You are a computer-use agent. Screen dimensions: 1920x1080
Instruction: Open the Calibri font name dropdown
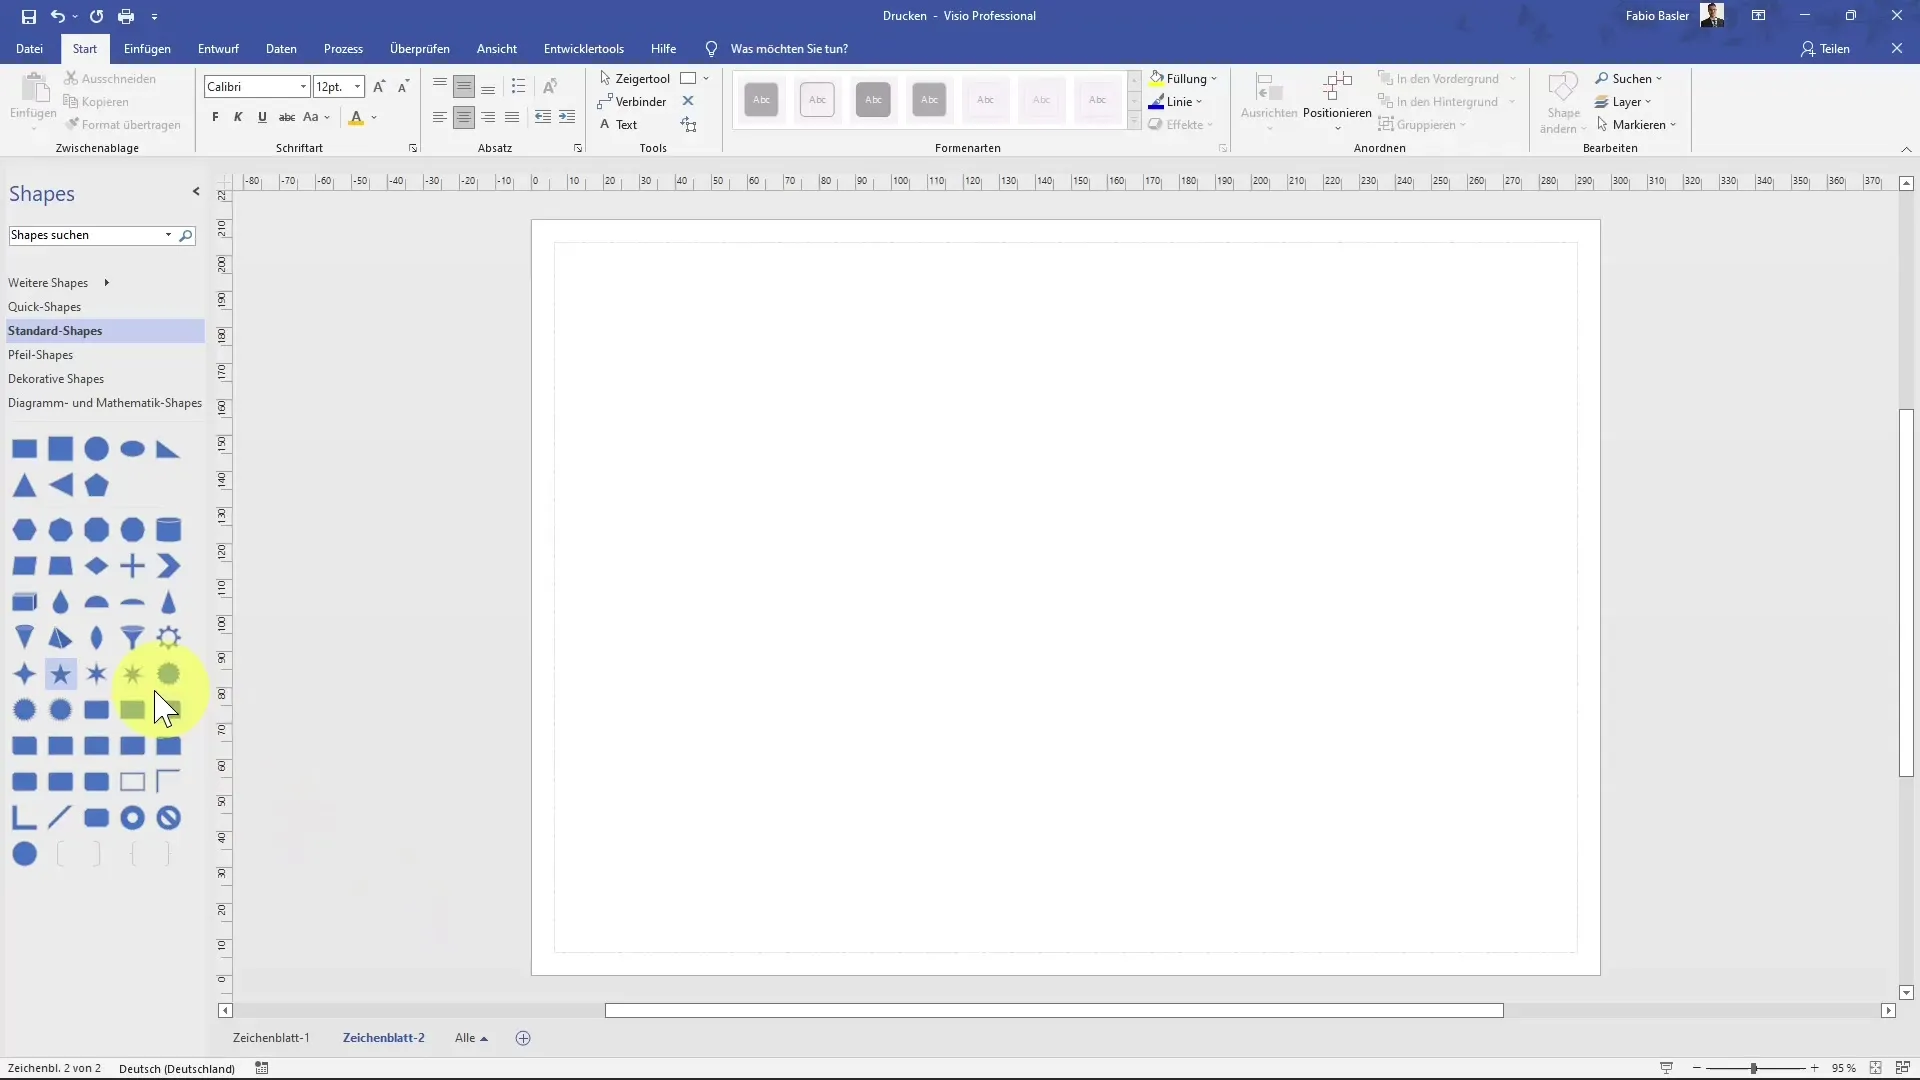[x=303, y=87]
